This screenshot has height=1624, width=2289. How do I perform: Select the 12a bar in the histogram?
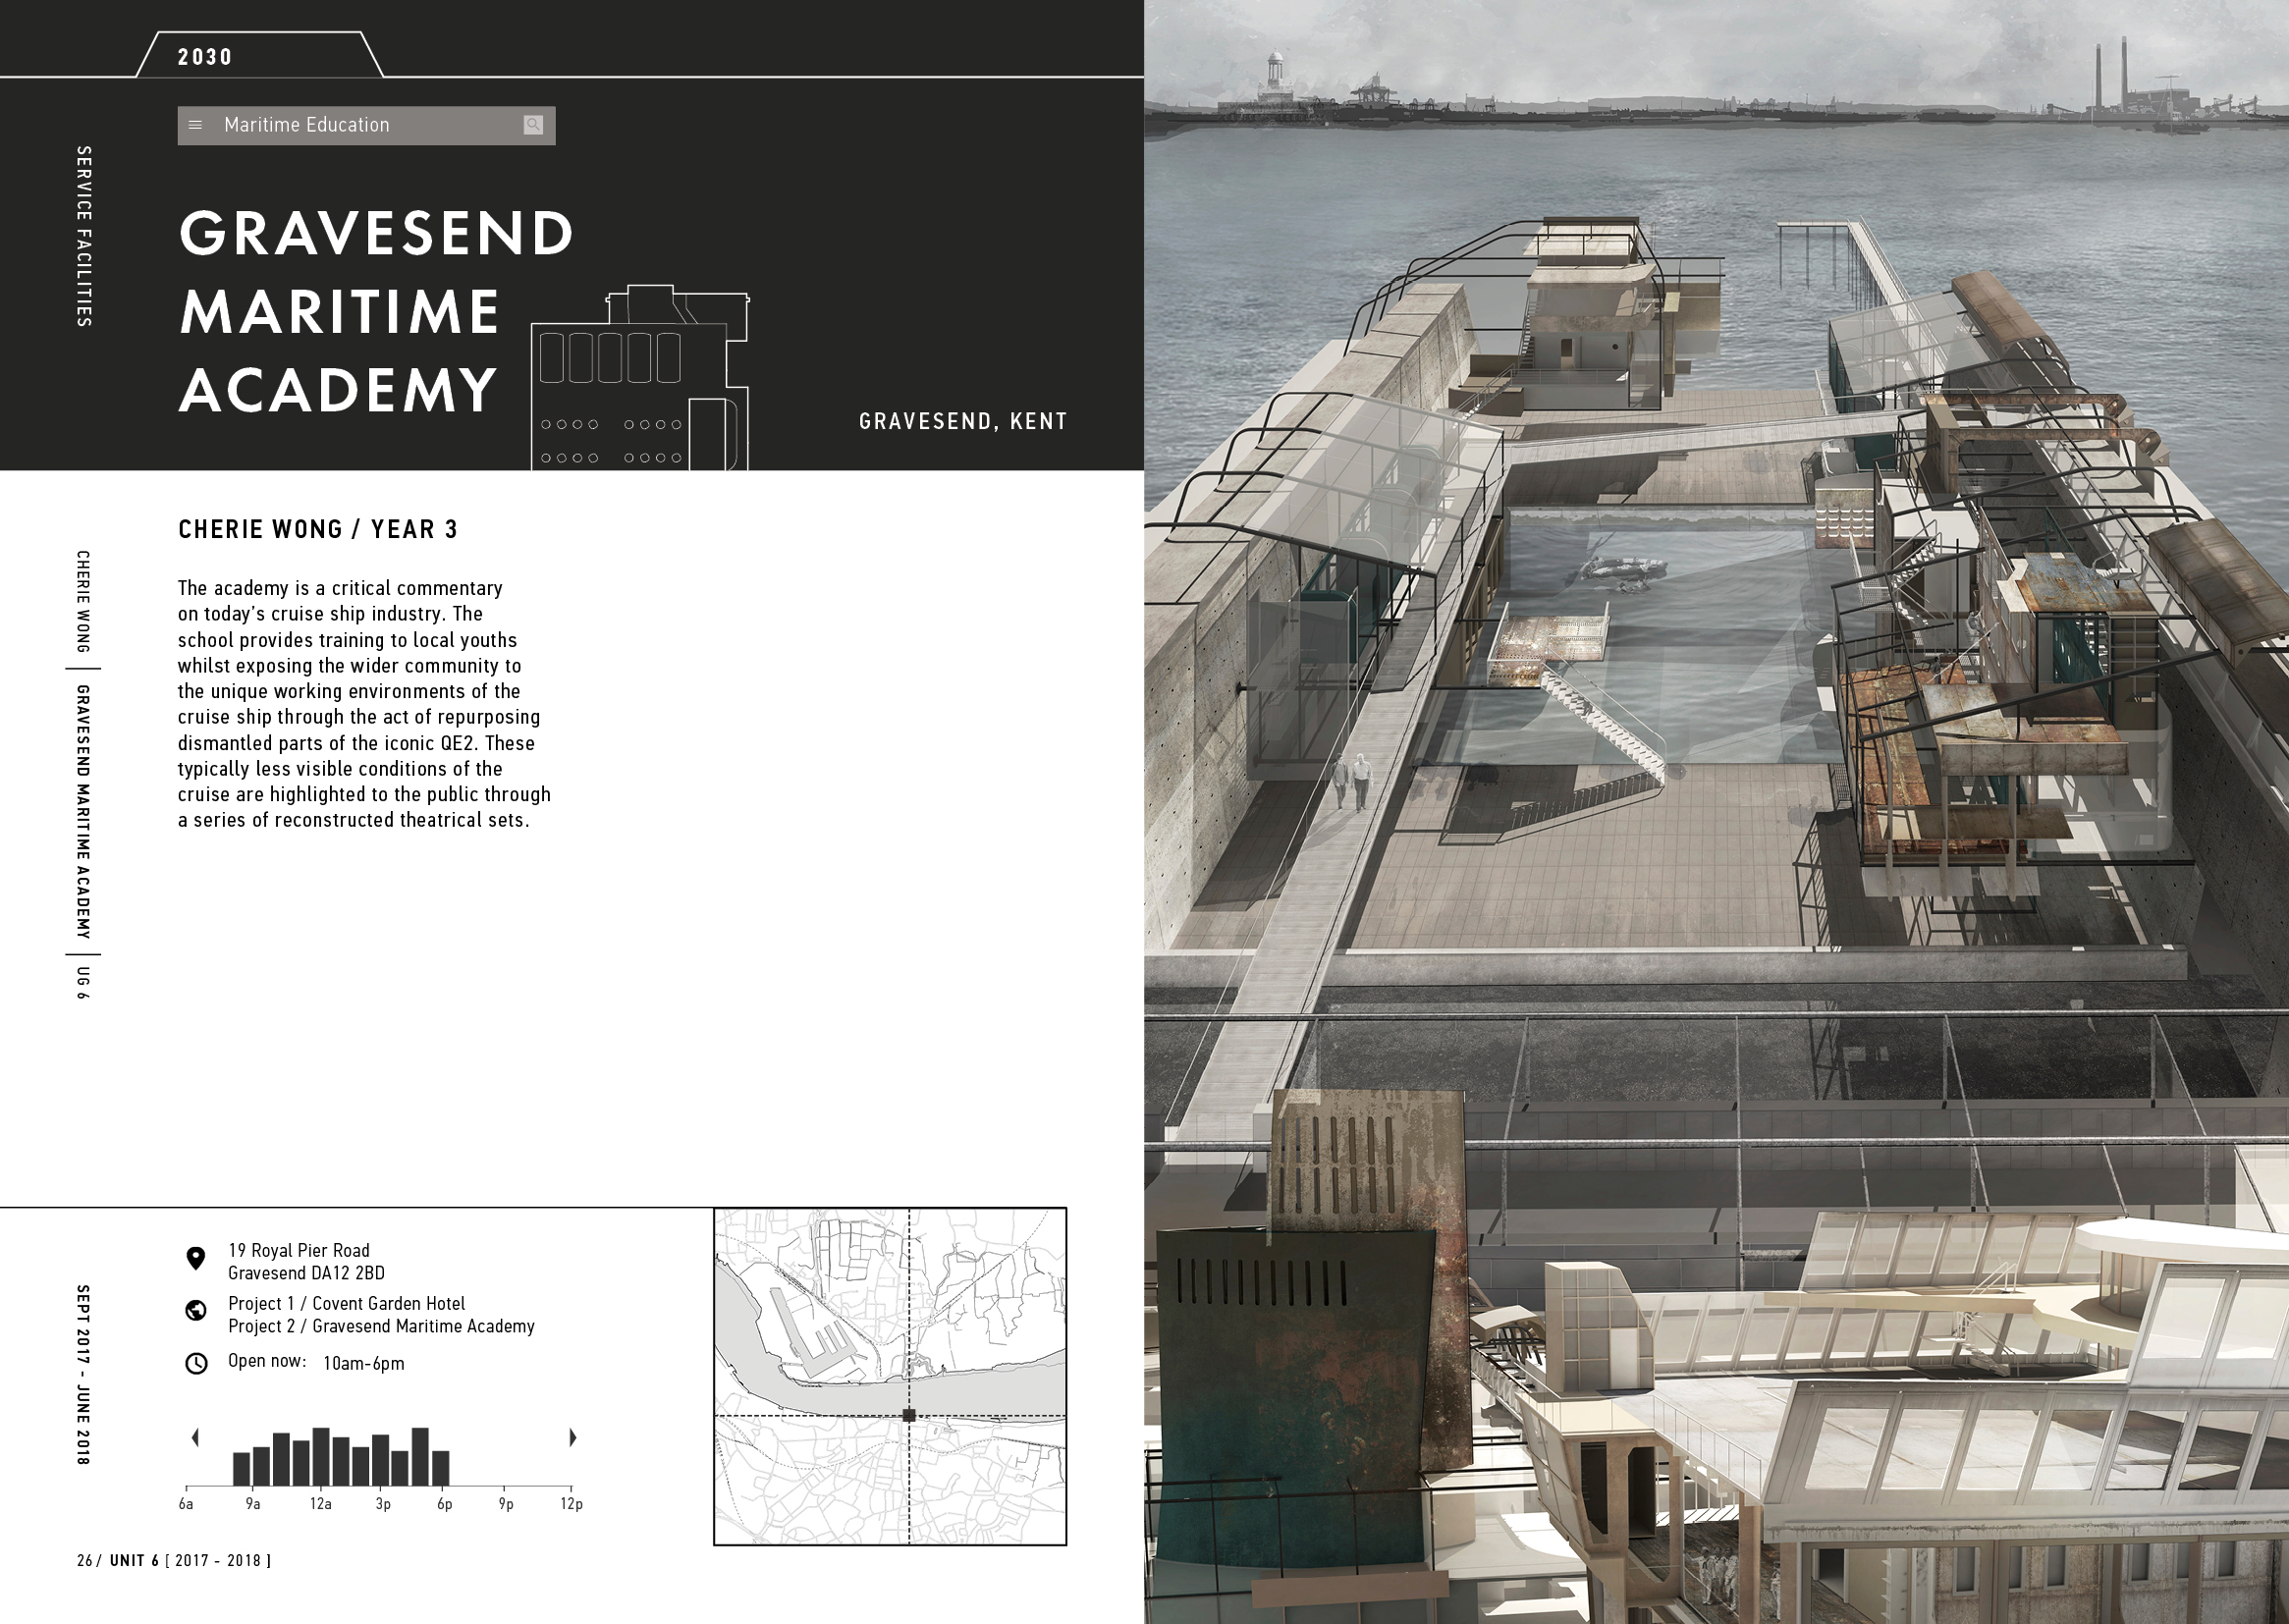(320, 1456)
